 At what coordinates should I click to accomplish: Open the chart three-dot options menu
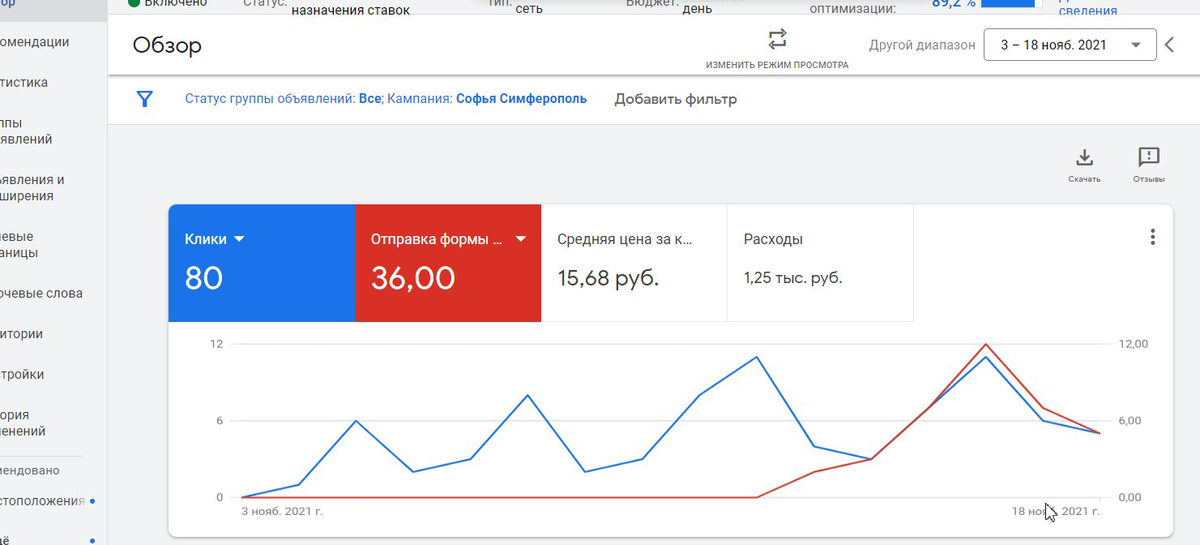pos(1153,237)
